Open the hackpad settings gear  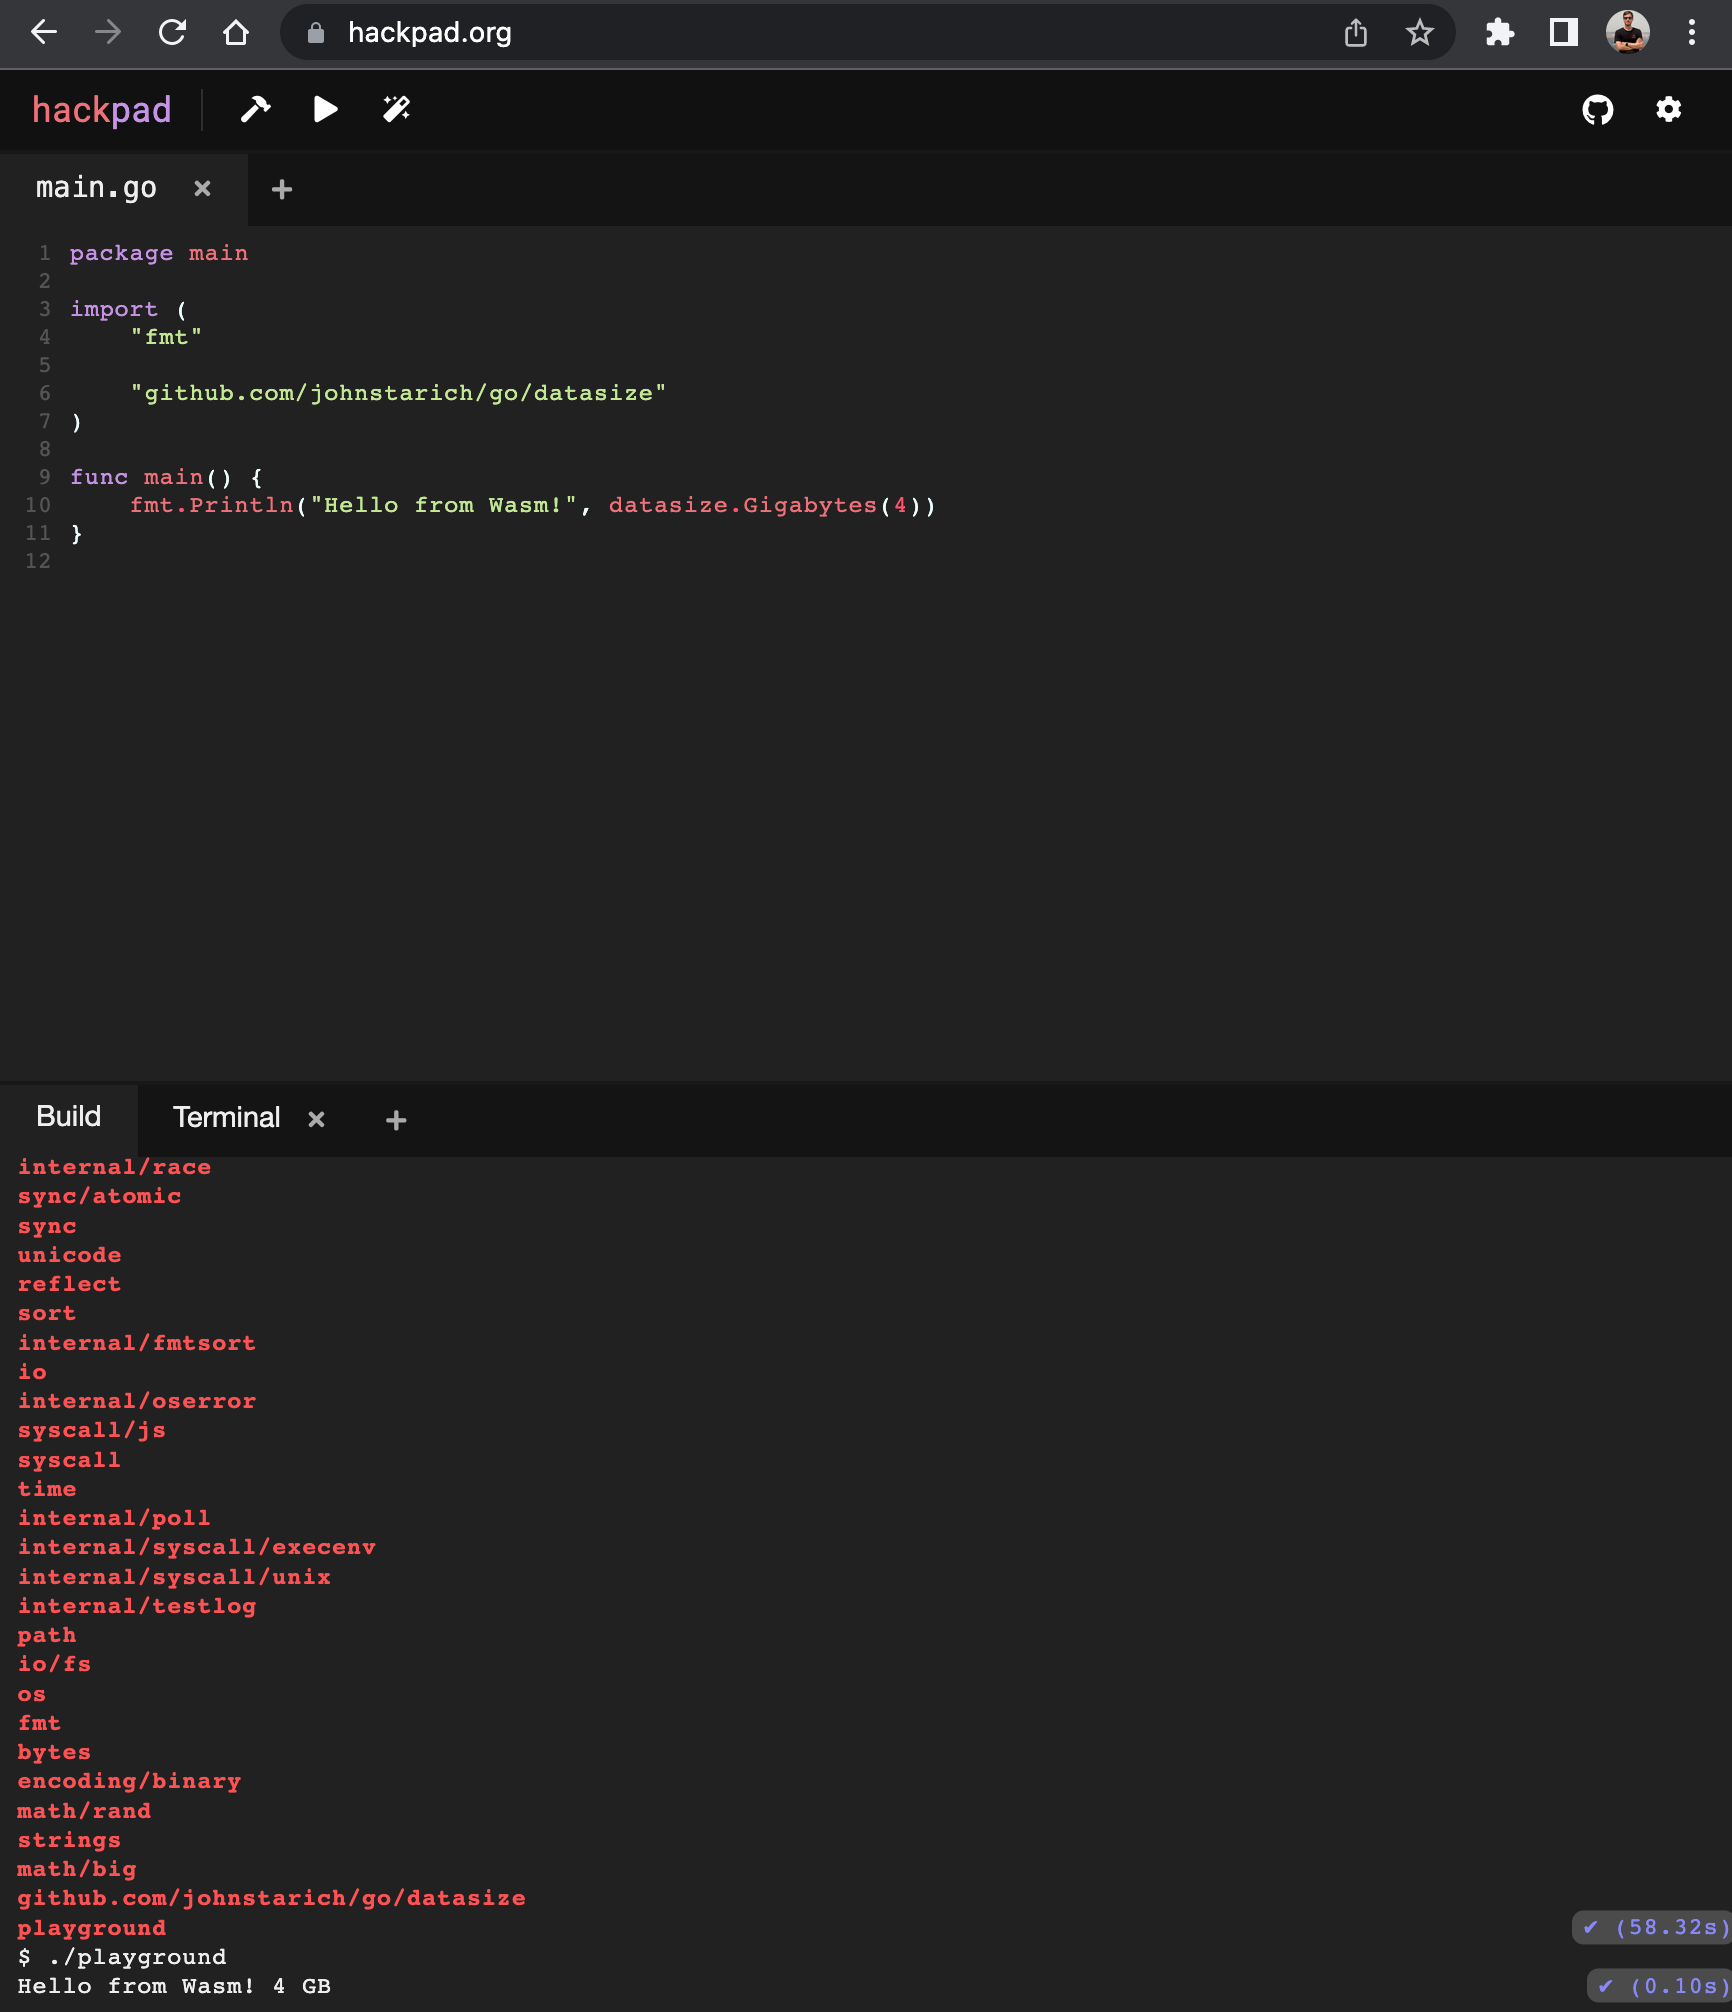(x=1667, y=110)
